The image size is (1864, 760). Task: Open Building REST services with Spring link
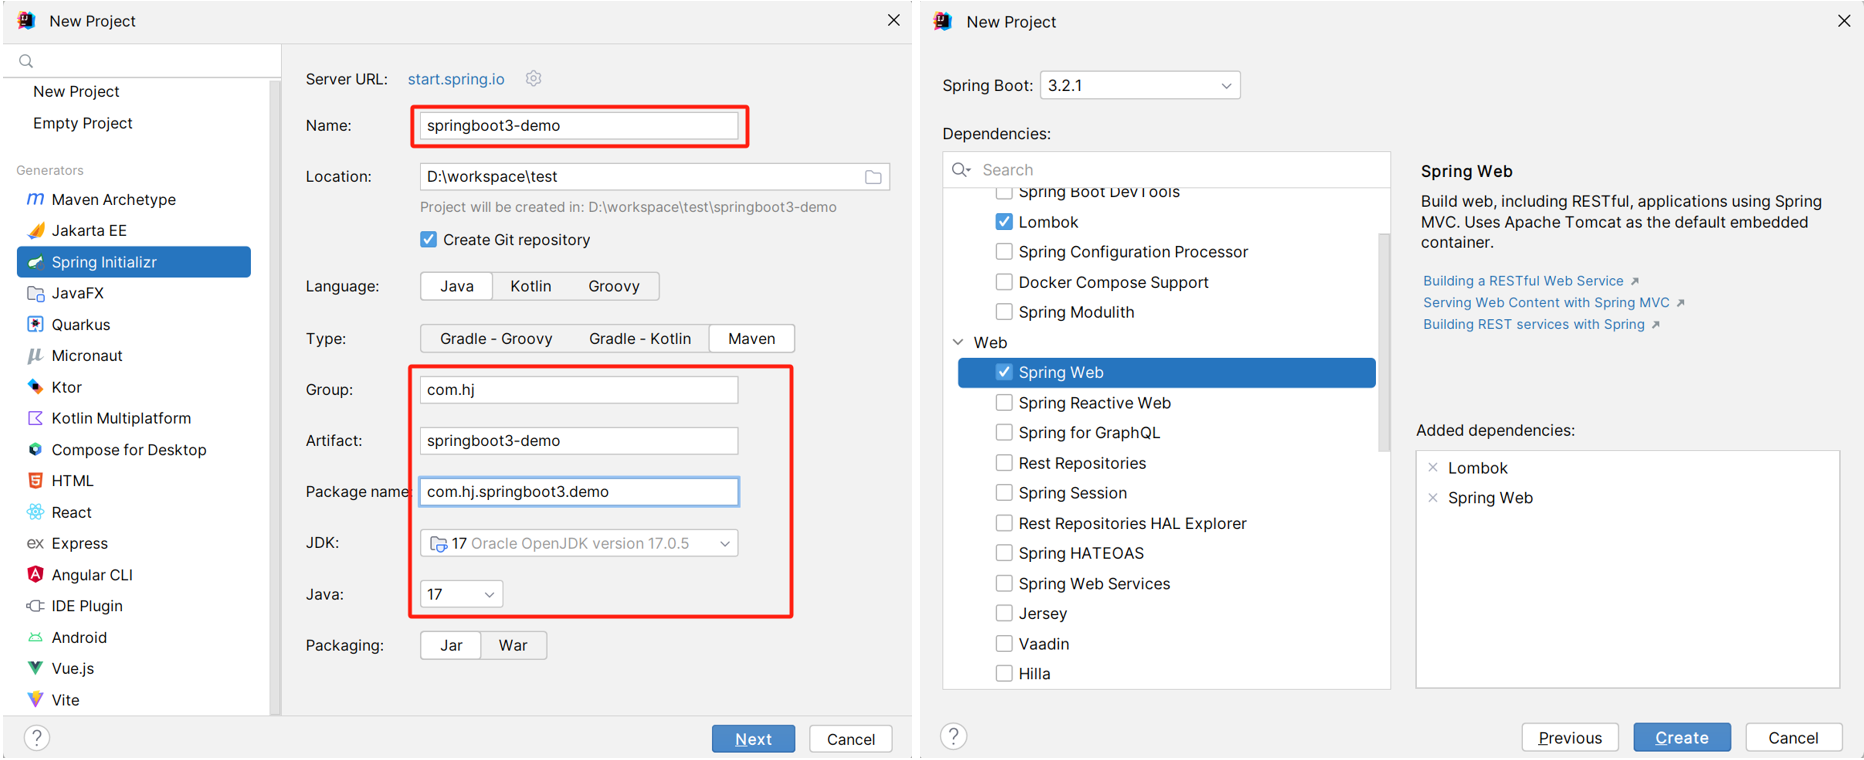1534,324
